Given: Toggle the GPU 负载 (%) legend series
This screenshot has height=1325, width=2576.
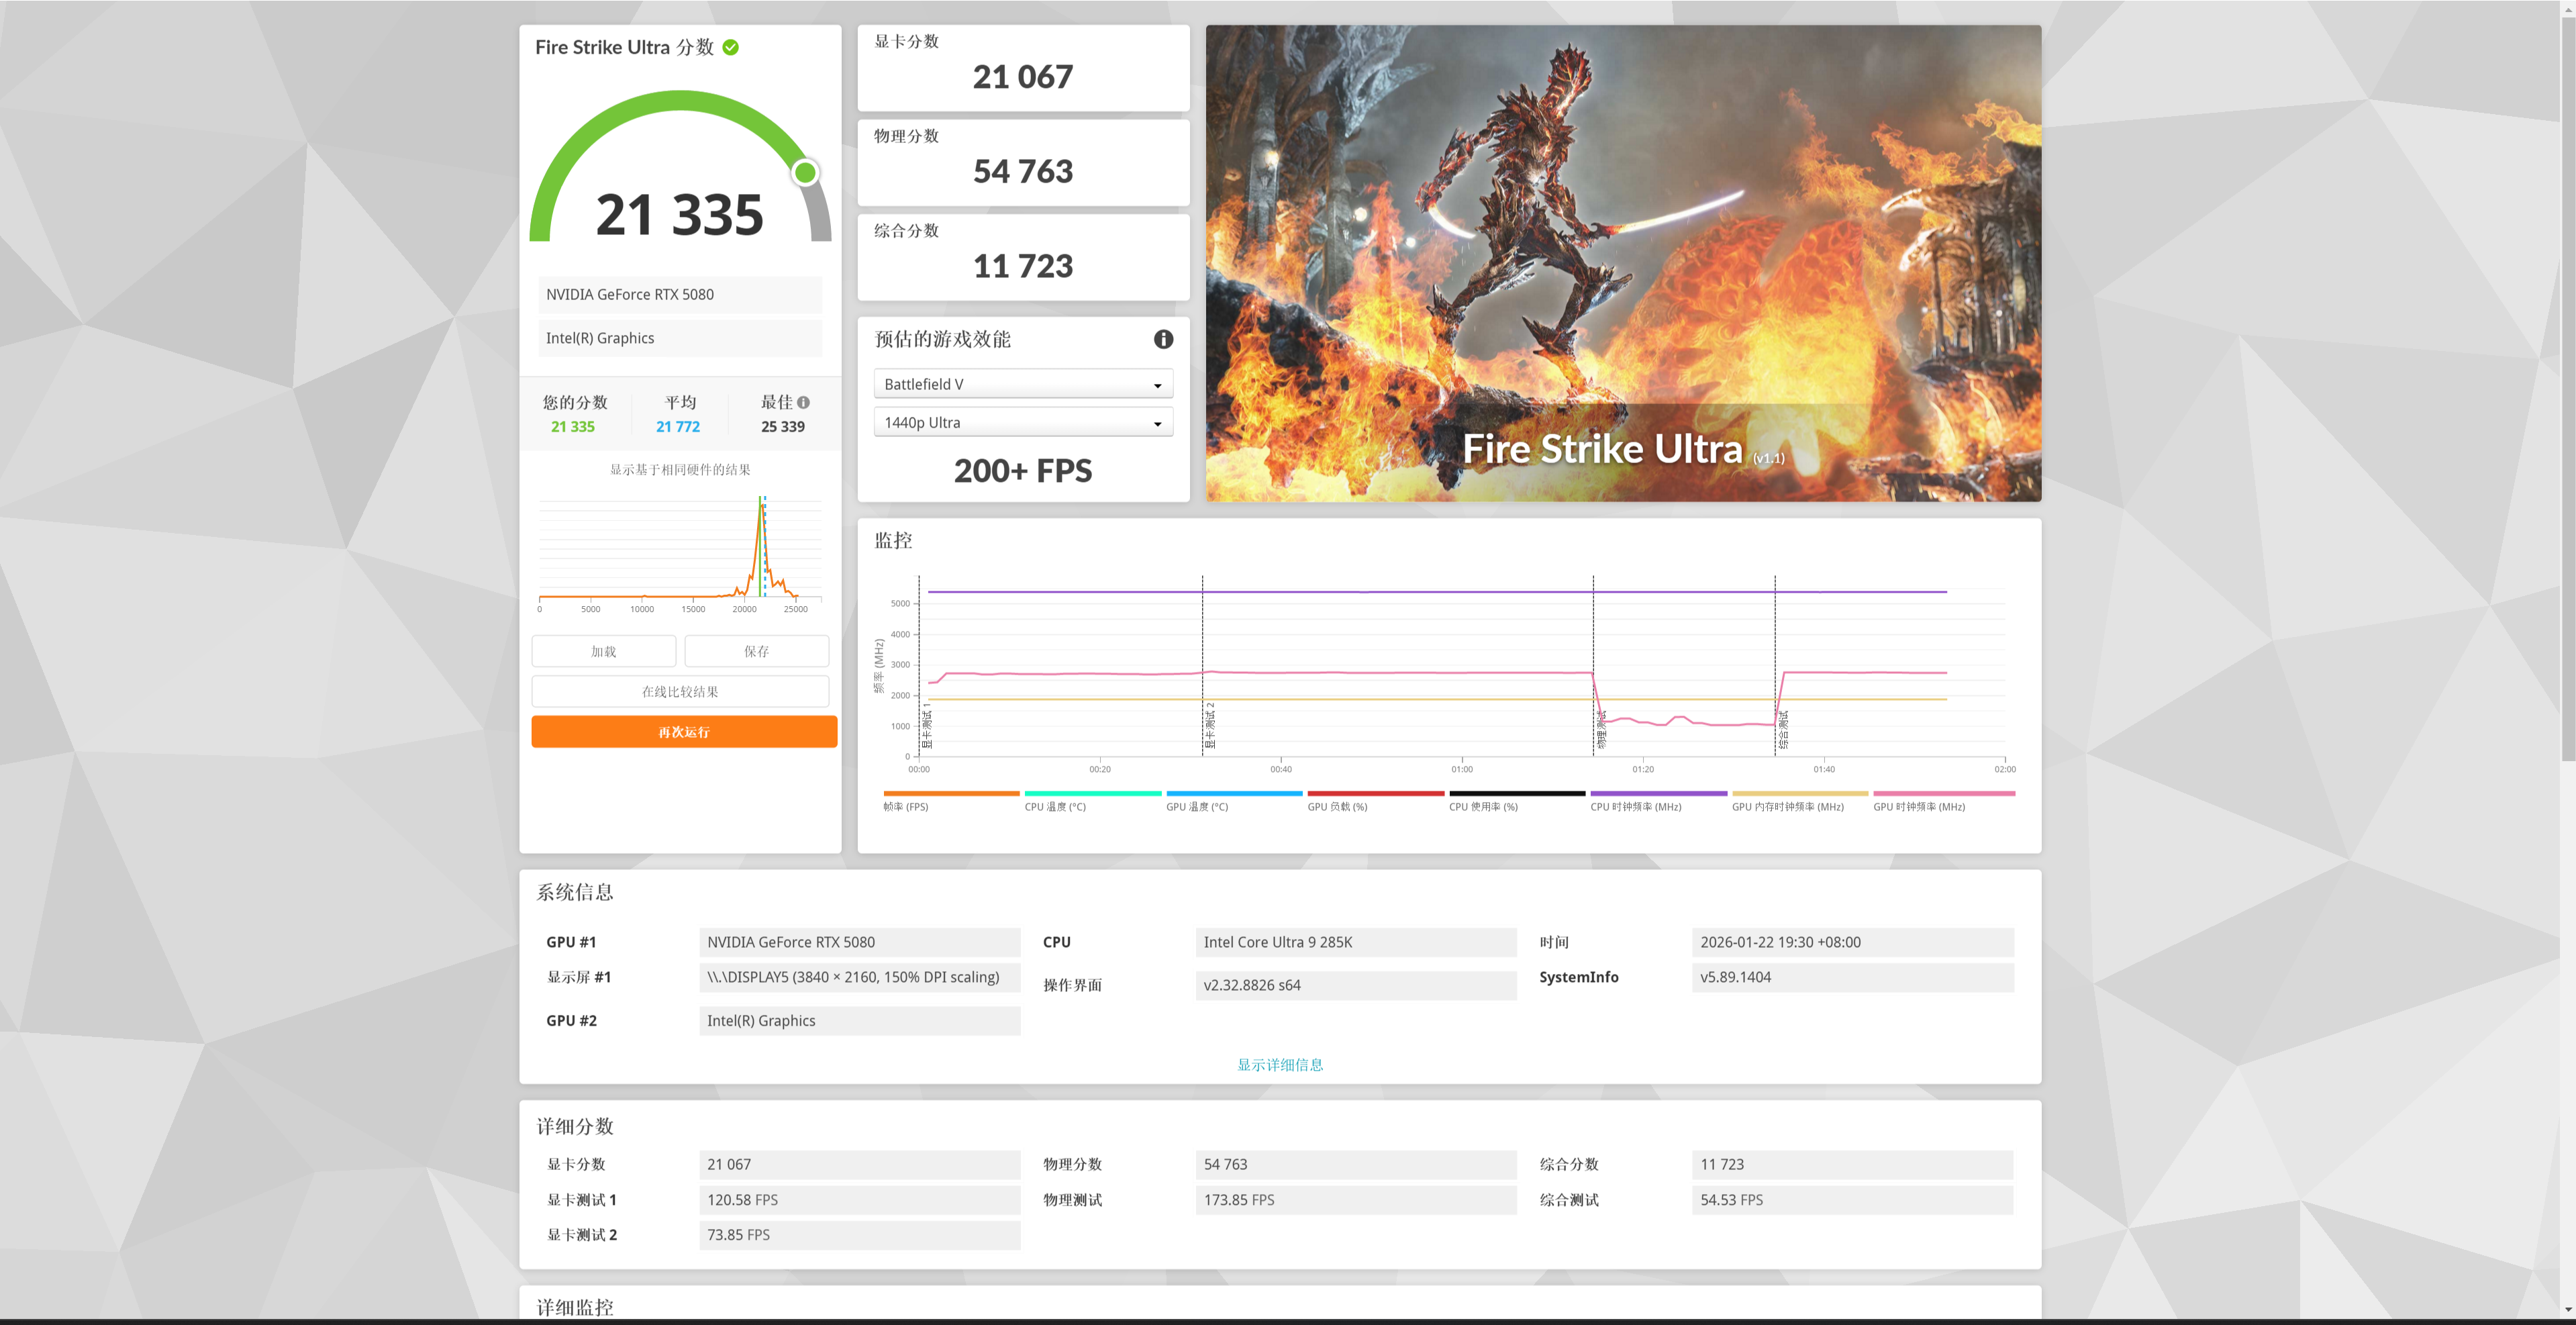Looking at the screenshot, I should (x=1337, y=806).
